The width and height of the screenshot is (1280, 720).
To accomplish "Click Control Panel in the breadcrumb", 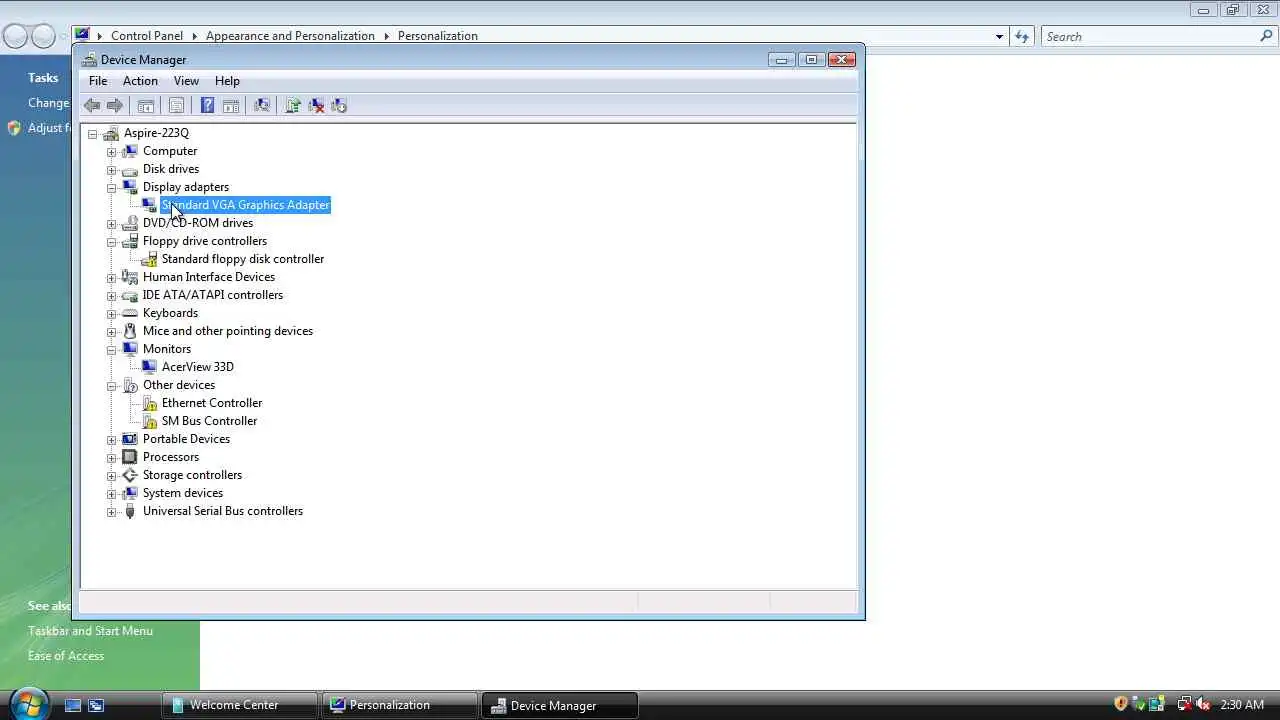I will [147, 36].
